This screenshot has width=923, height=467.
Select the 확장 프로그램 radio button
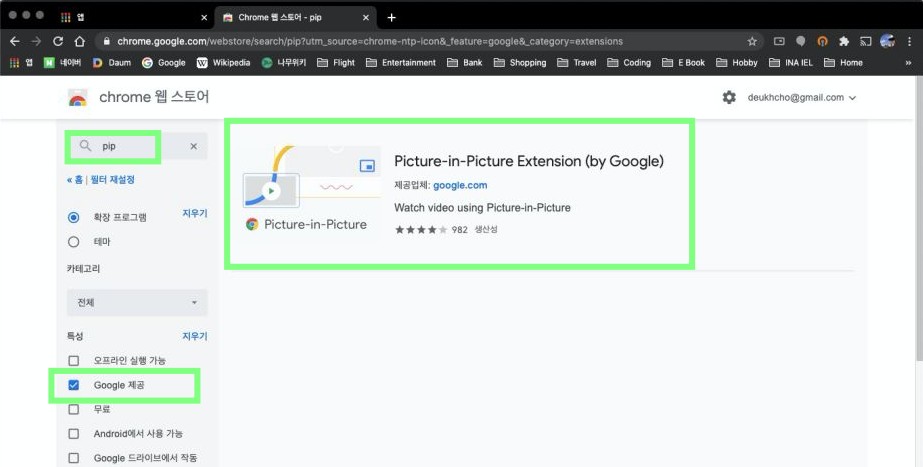tap(73, 217)
